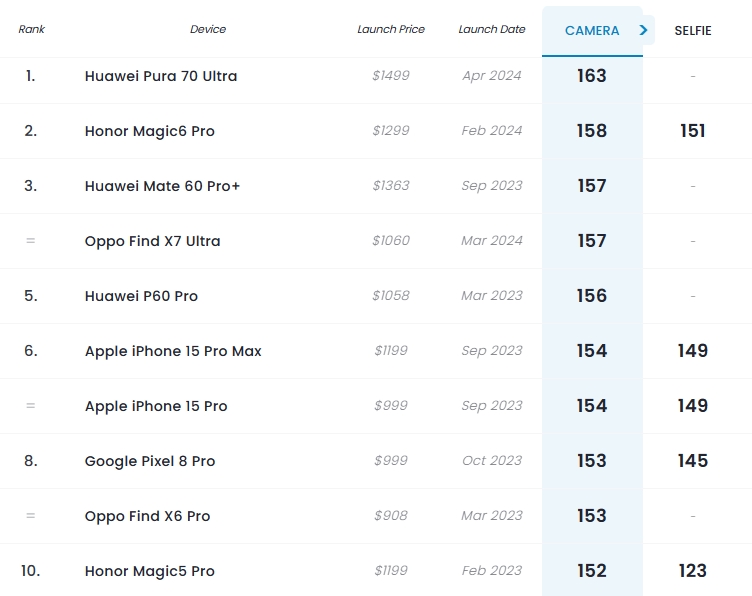Sort by the Launch Date column header
This screenshot has height=596, width=752.
(x=492, y=29)
